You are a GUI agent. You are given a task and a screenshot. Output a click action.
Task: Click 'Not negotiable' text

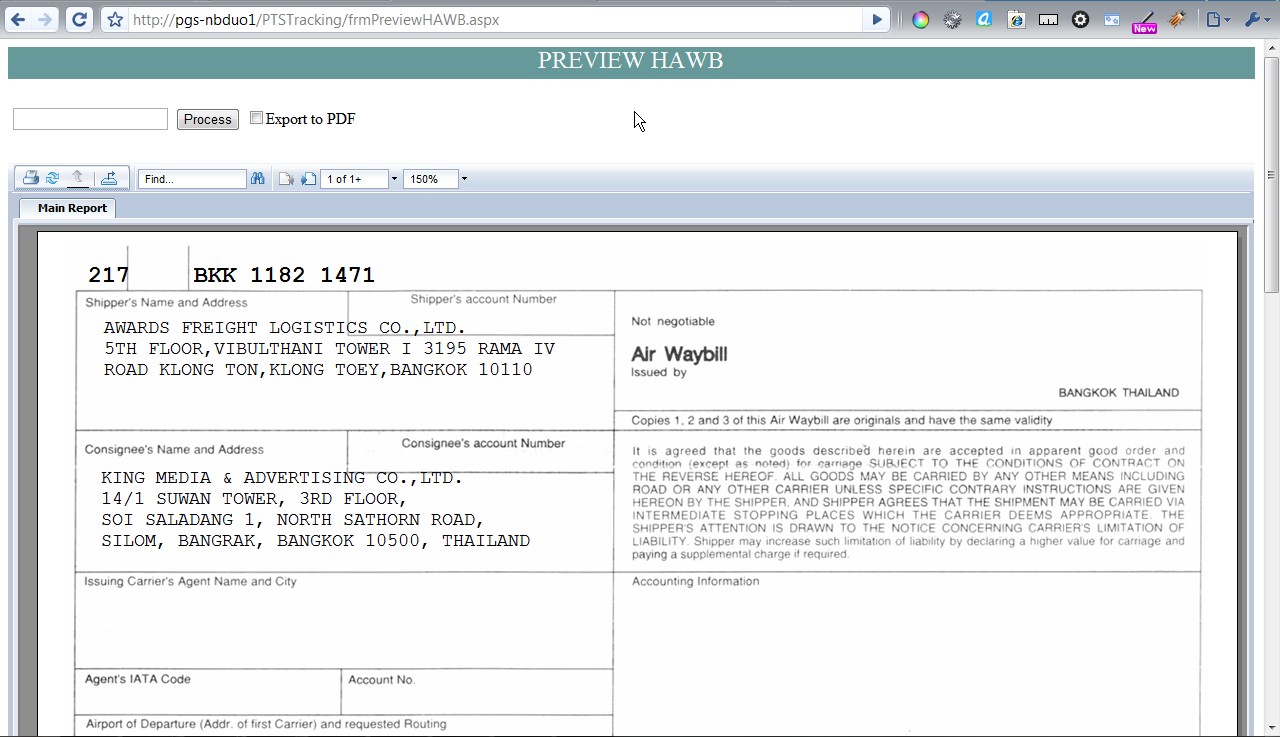[x=673, y=321]
